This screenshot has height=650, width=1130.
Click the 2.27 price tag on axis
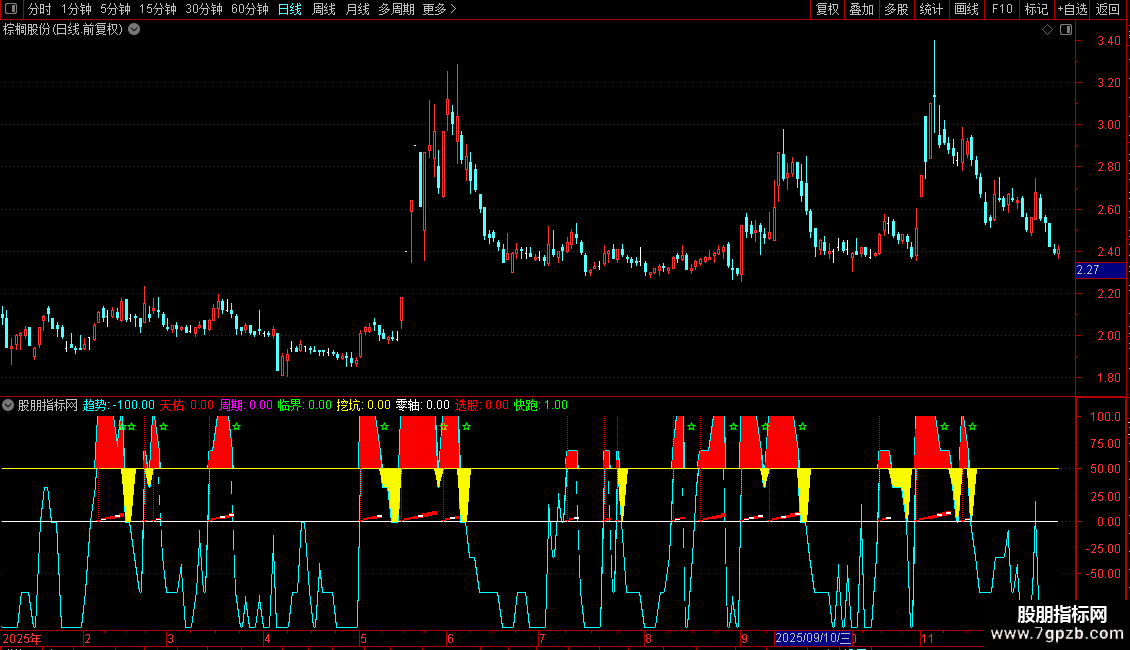coord(1100,270)
